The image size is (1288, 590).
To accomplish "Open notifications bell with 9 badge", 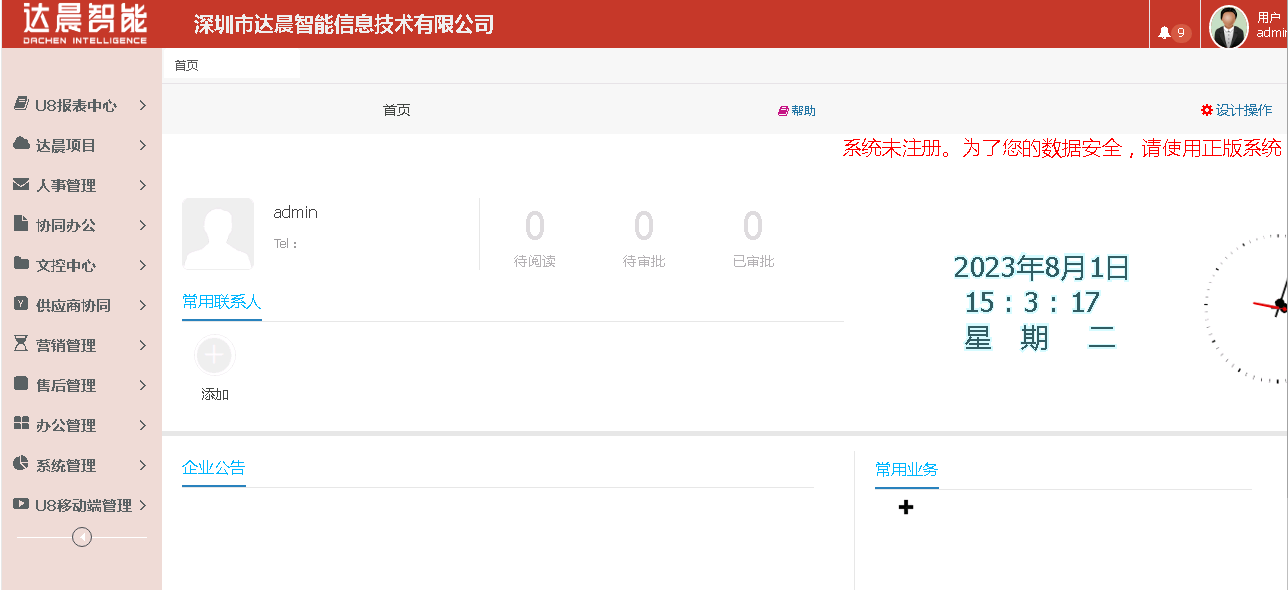I will click(1174, 33).
